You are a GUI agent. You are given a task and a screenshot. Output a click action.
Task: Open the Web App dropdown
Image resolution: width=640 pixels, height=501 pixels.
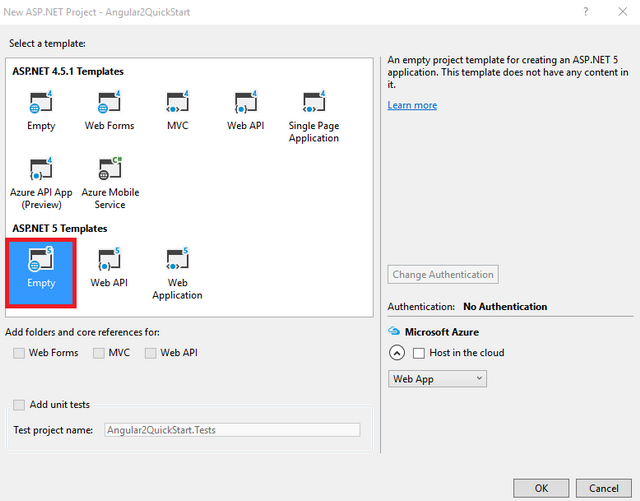click(437, 379)
